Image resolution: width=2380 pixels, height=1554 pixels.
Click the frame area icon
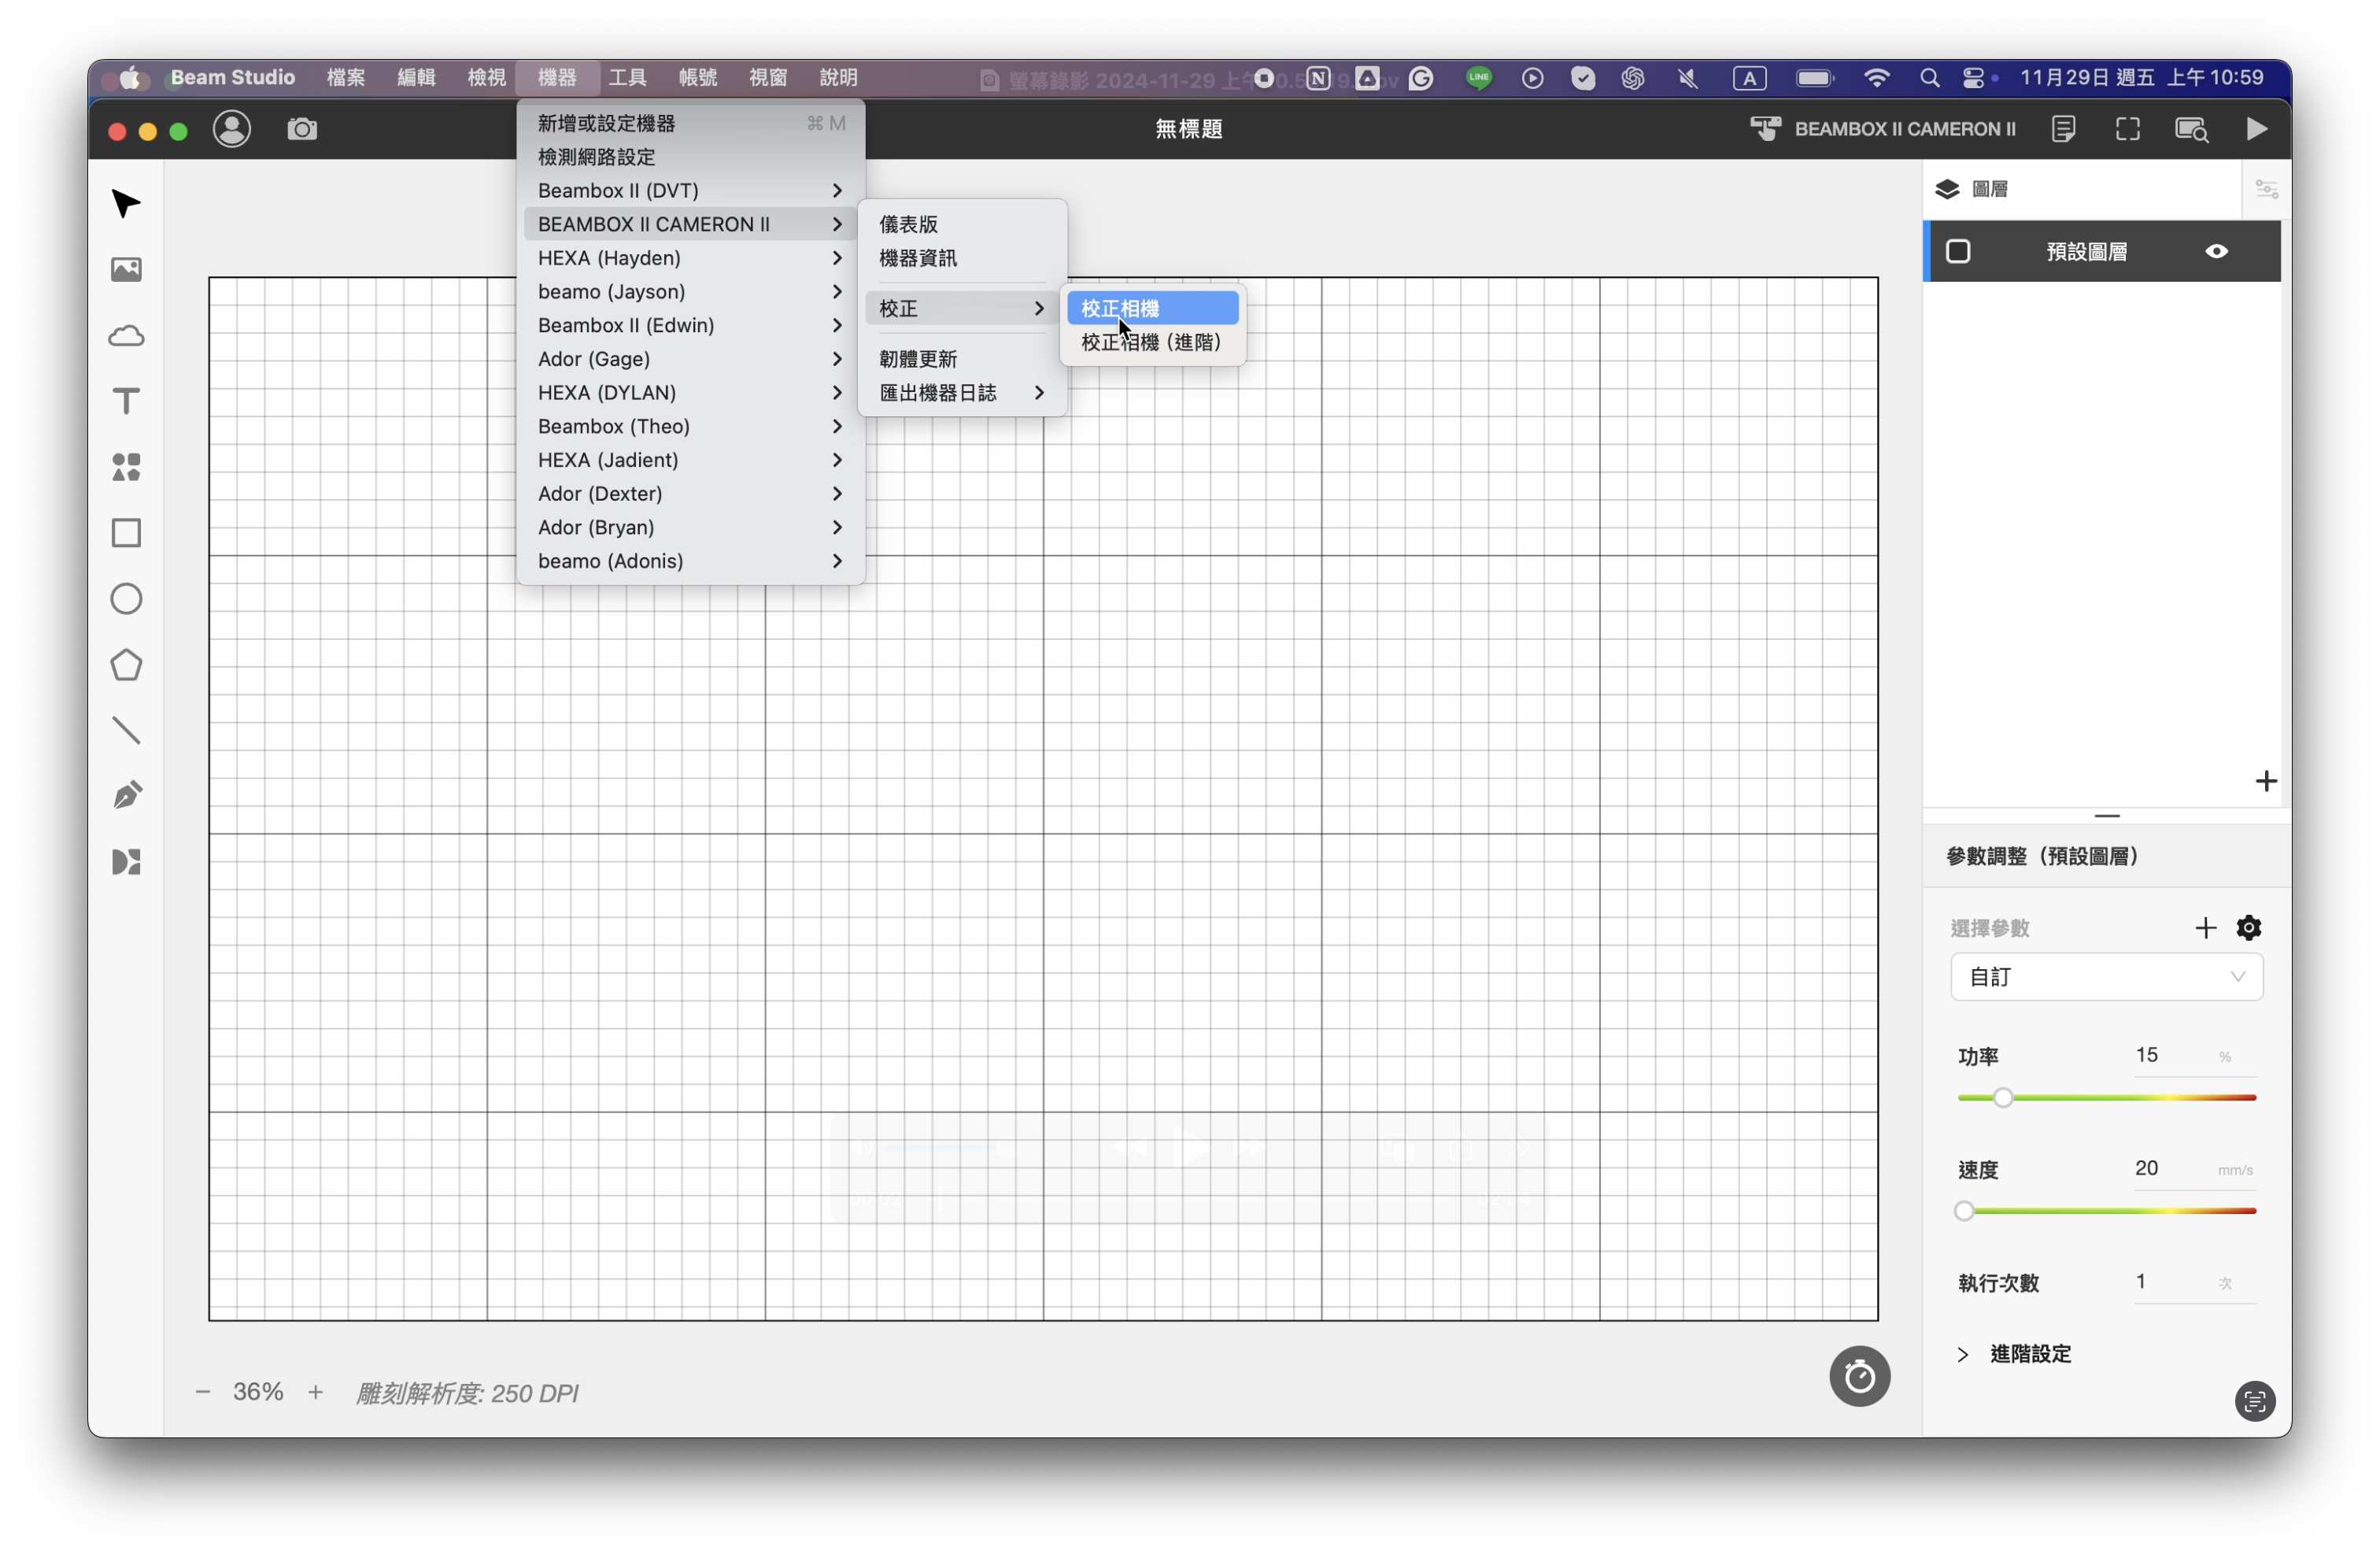(2128, 129)
